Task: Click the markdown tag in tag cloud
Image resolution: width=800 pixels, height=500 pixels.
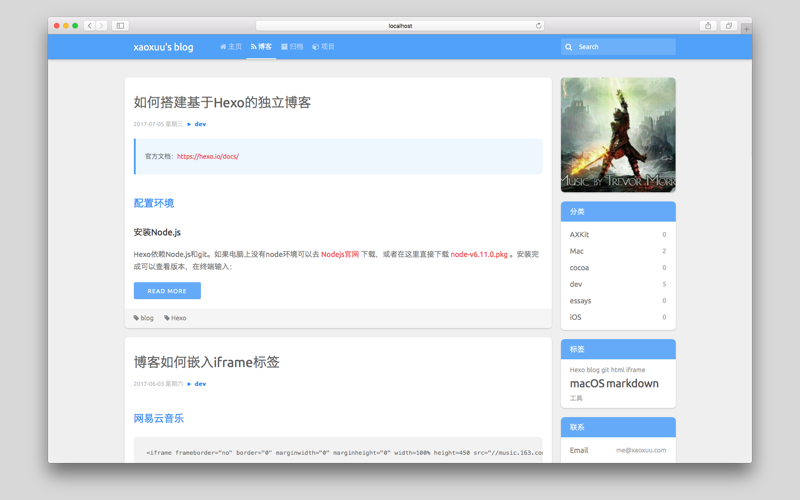Action: (x=633, y=384)
